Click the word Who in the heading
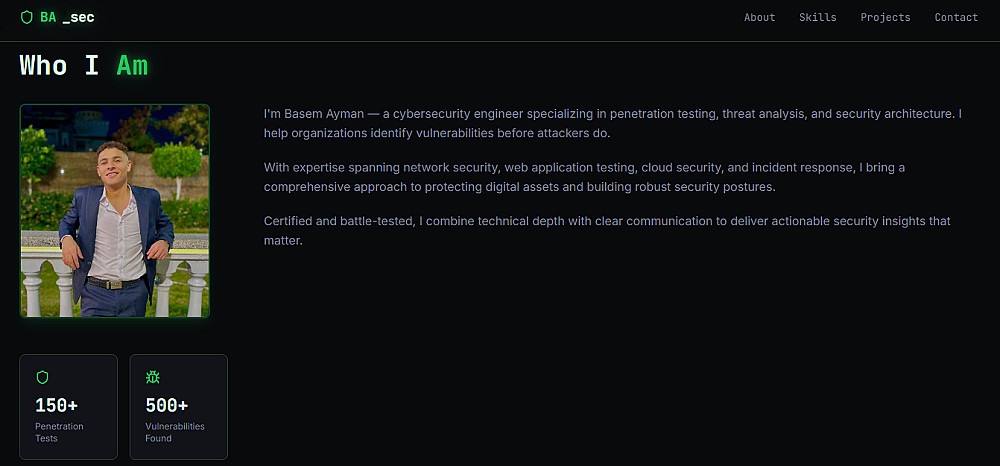 [43, 66]
